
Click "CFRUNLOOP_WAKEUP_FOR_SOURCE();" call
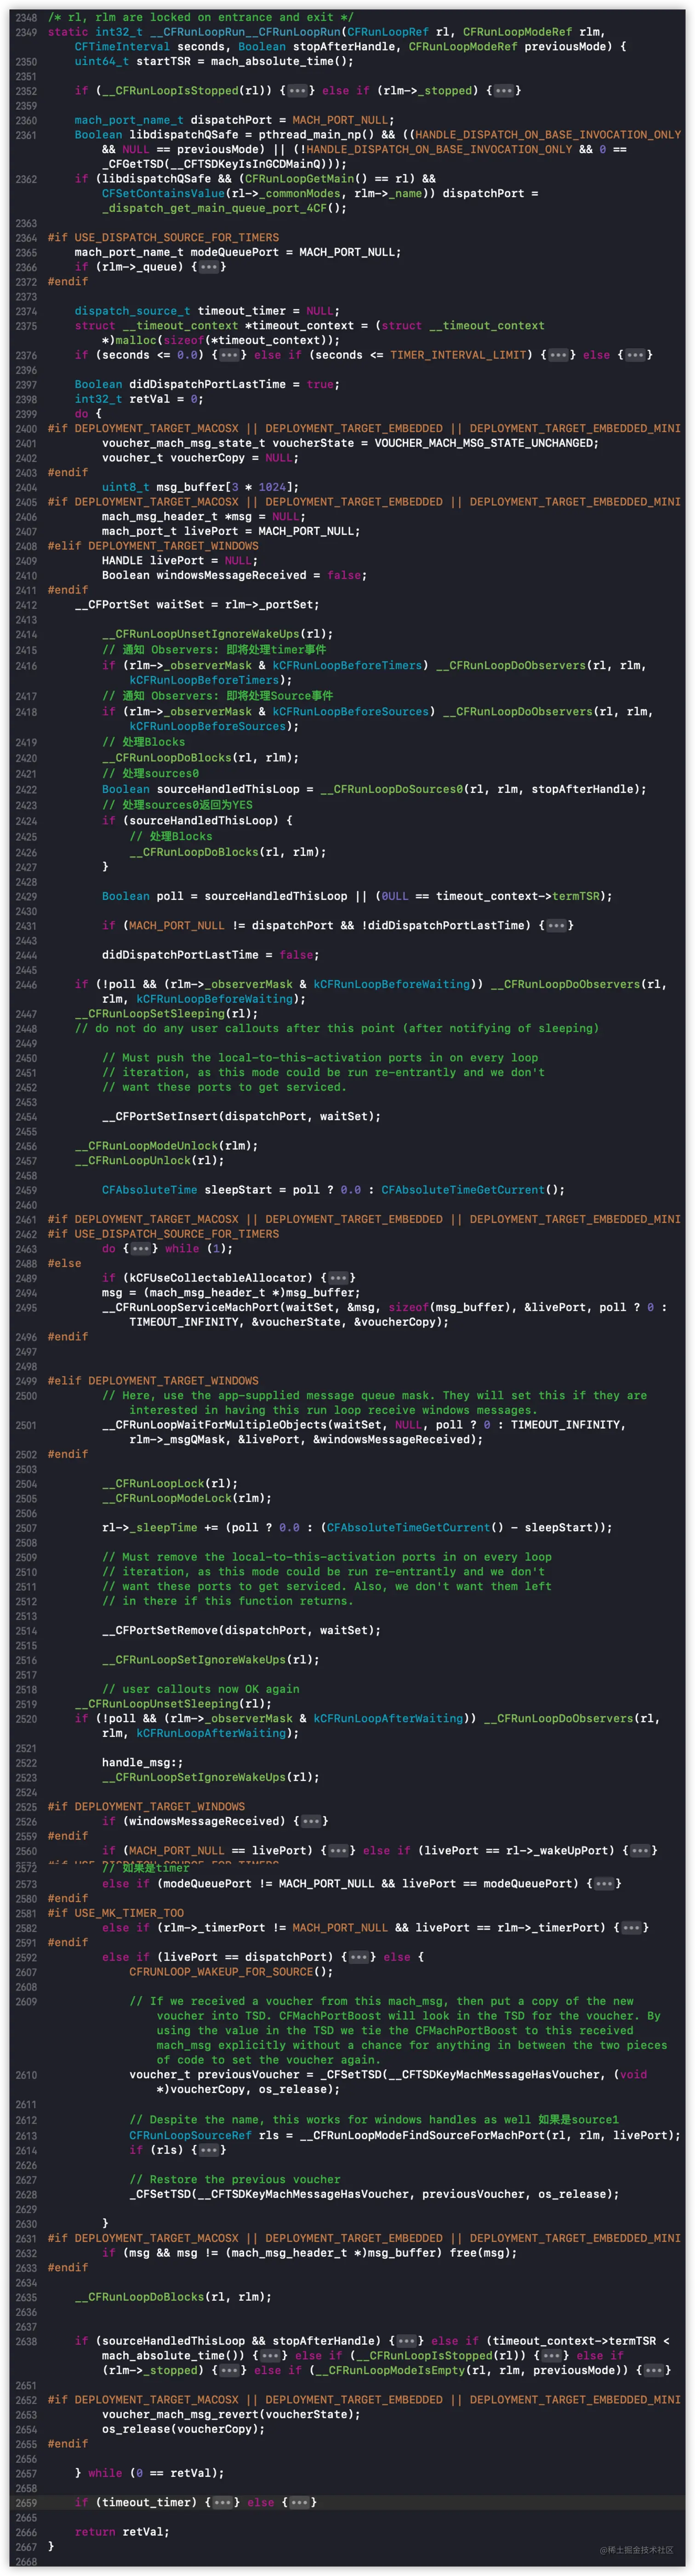[x=231, y=1972]
